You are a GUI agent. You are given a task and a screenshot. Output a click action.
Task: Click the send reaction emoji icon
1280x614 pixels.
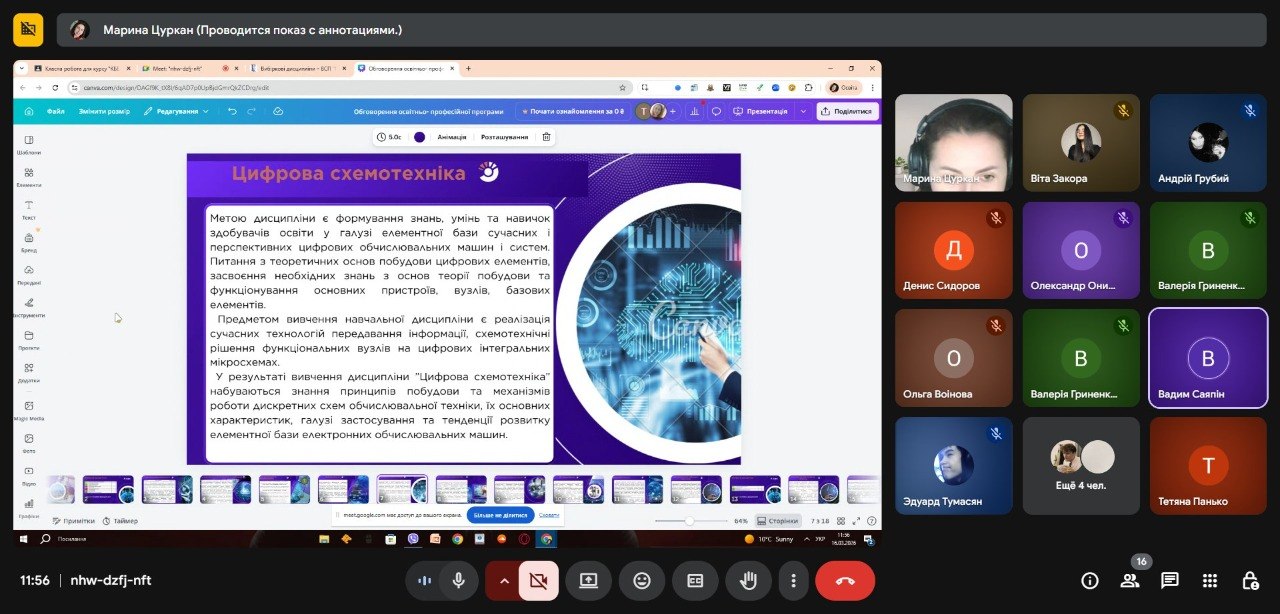tap(641, 580)
